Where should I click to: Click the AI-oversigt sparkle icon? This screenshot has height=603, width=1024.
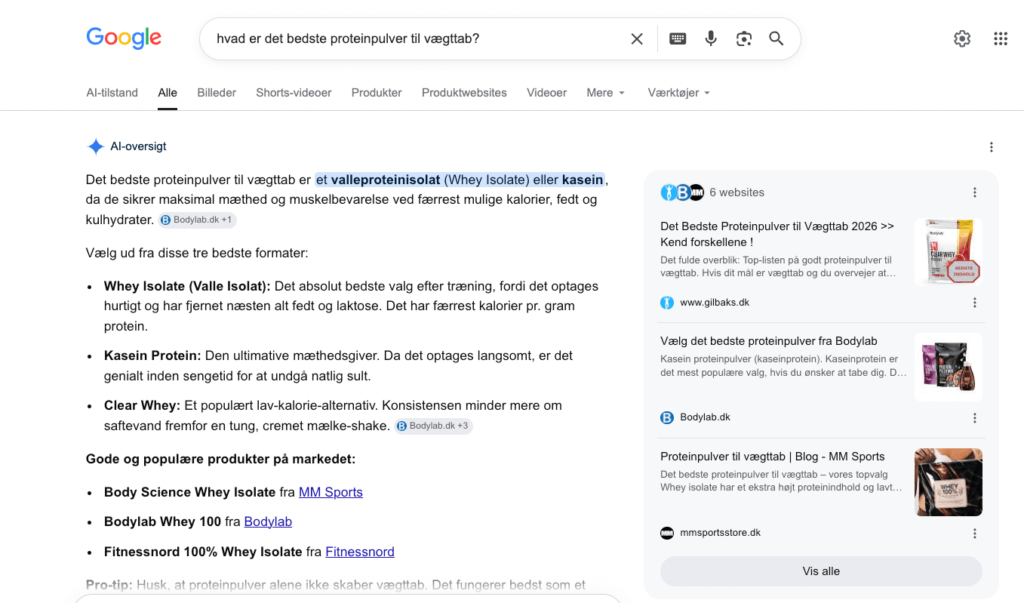tap(95, 146)
